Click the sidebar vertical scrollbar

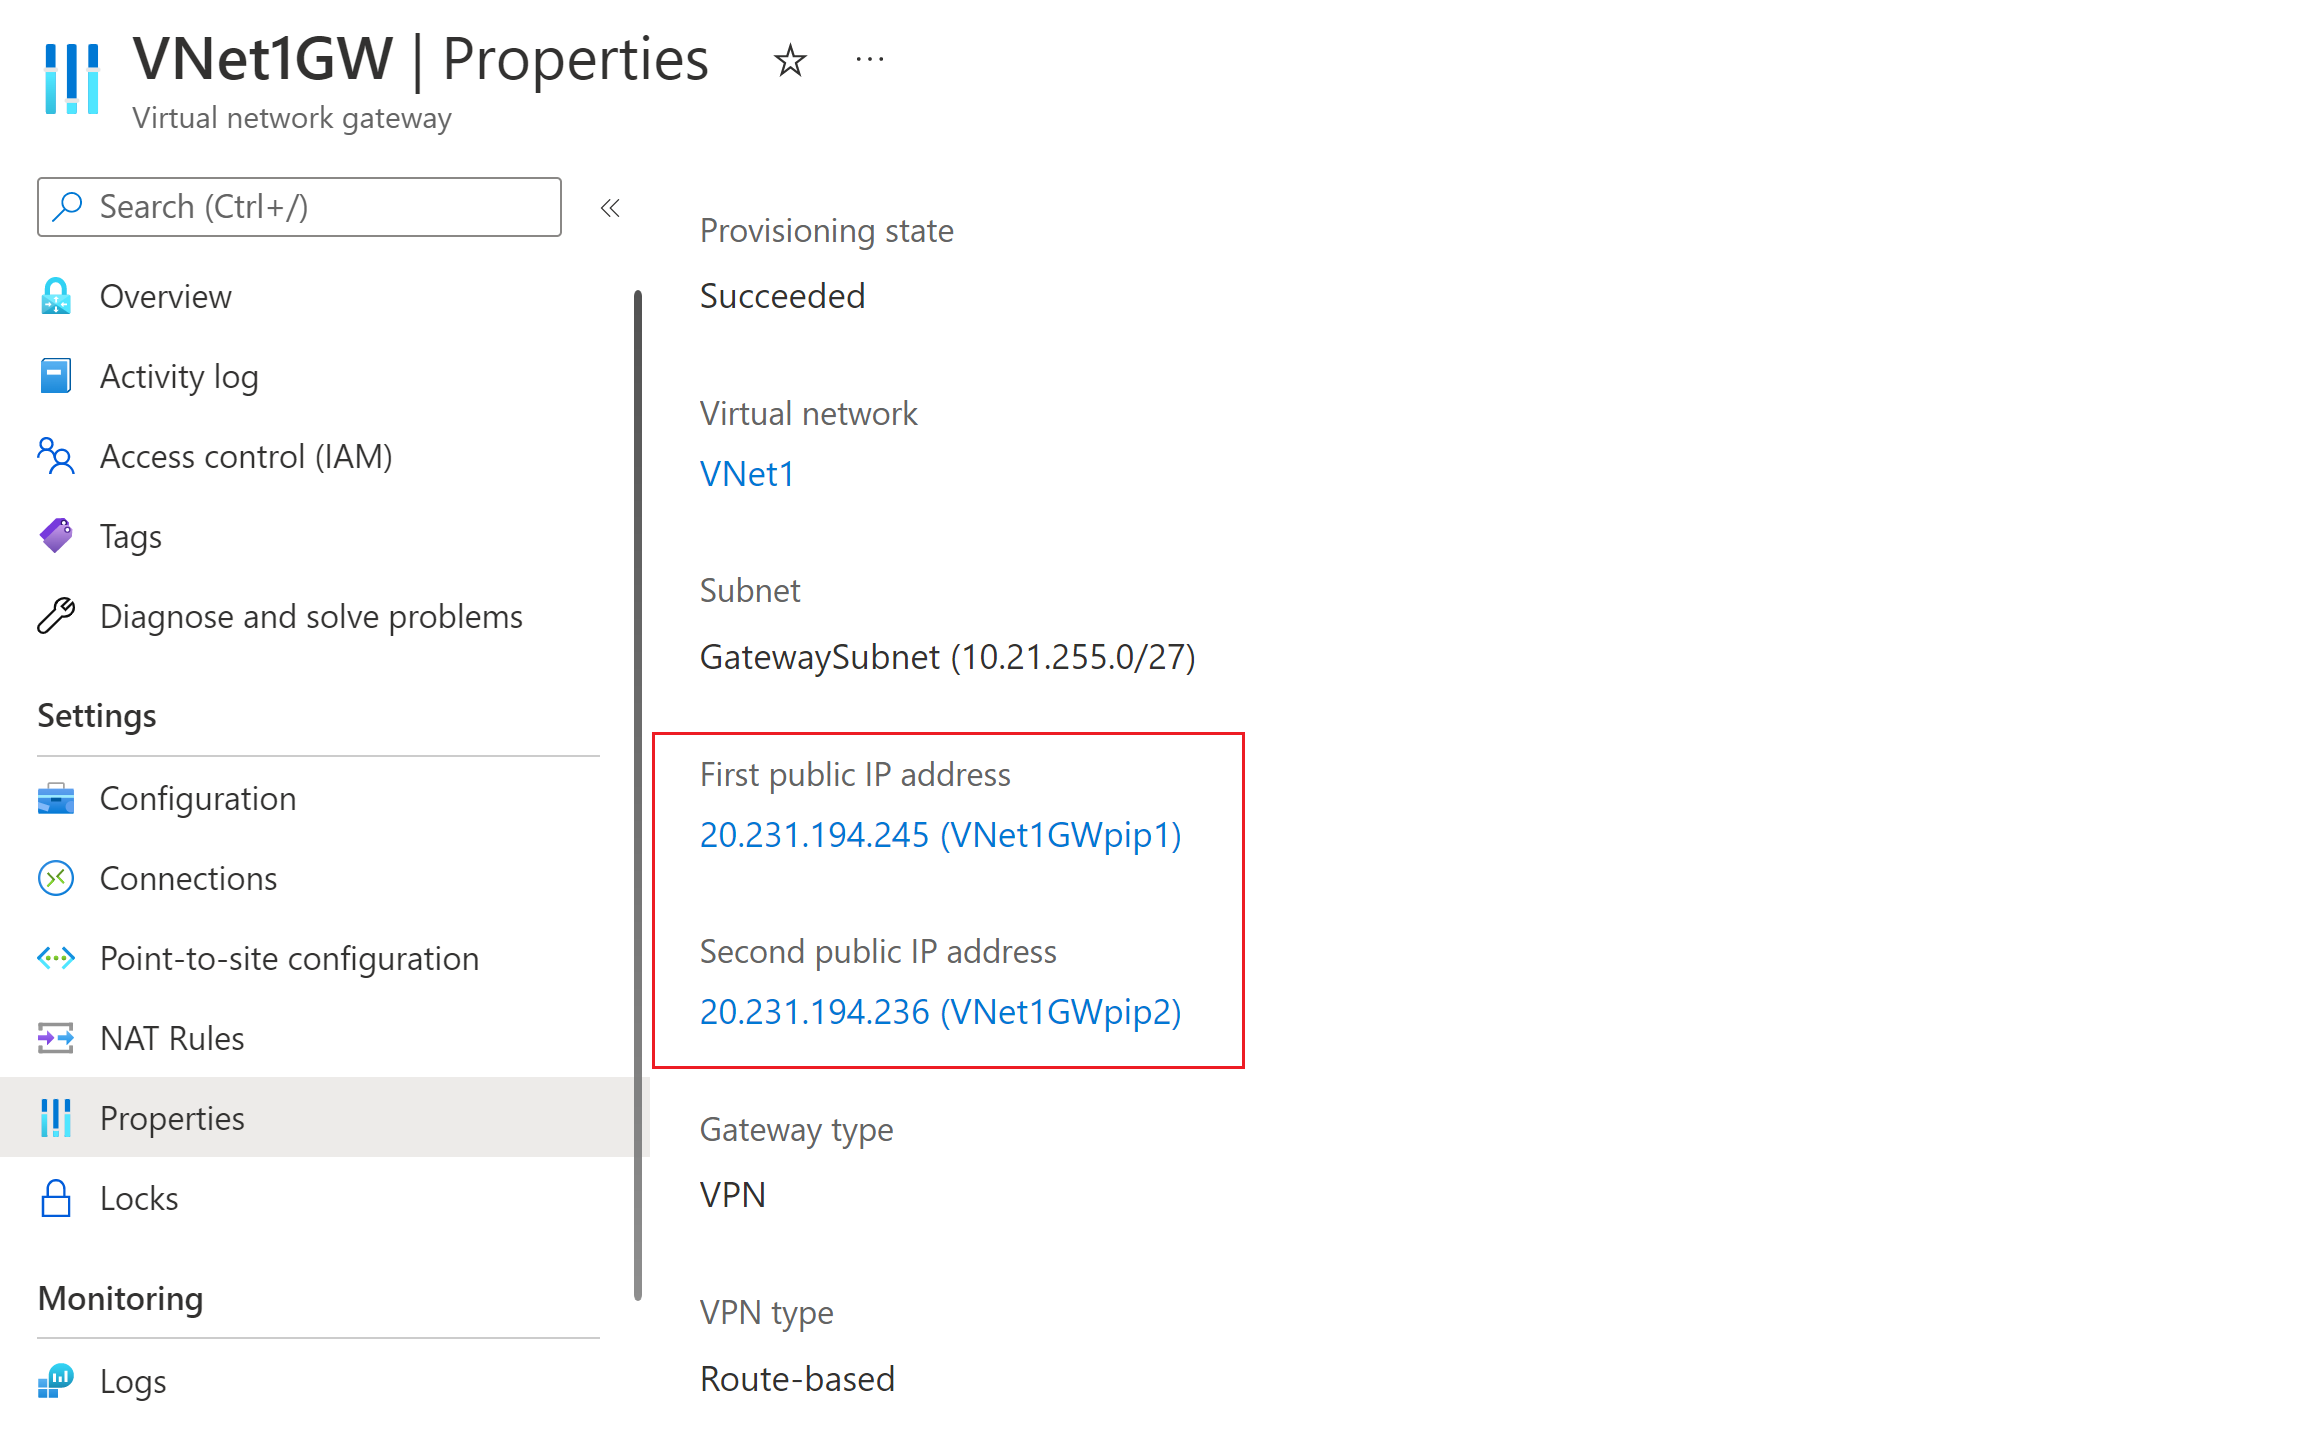[638, 795]
